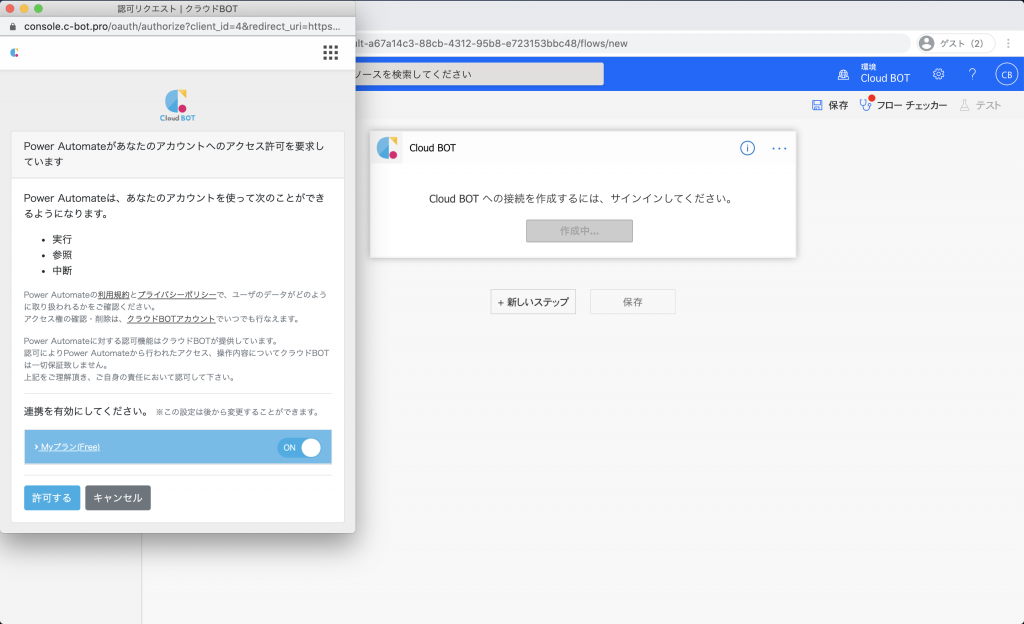Toggle the ON switch for My plan

click(300, 447)
